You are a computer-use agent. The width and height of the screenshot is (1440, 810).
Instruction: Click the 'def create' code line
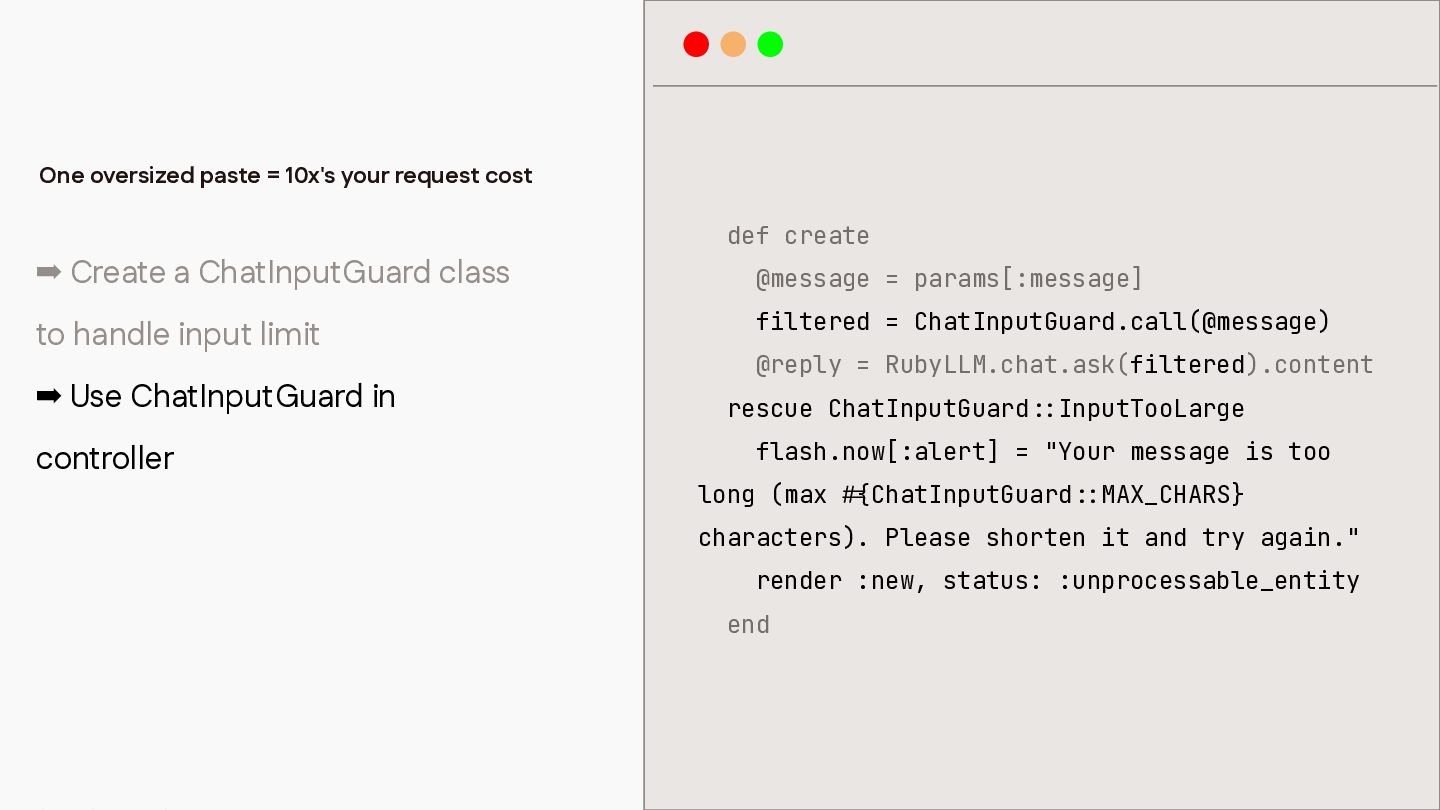pyautogui.click(x=799, y=236)
